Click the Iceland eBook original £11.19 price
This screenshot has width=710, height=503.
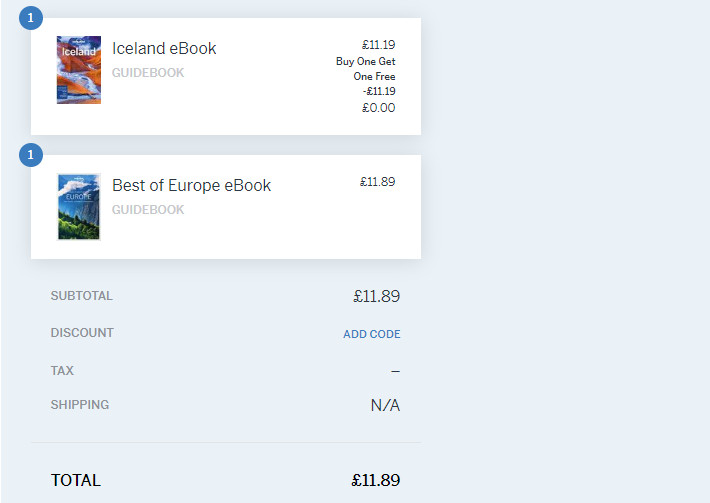[378, 44]
